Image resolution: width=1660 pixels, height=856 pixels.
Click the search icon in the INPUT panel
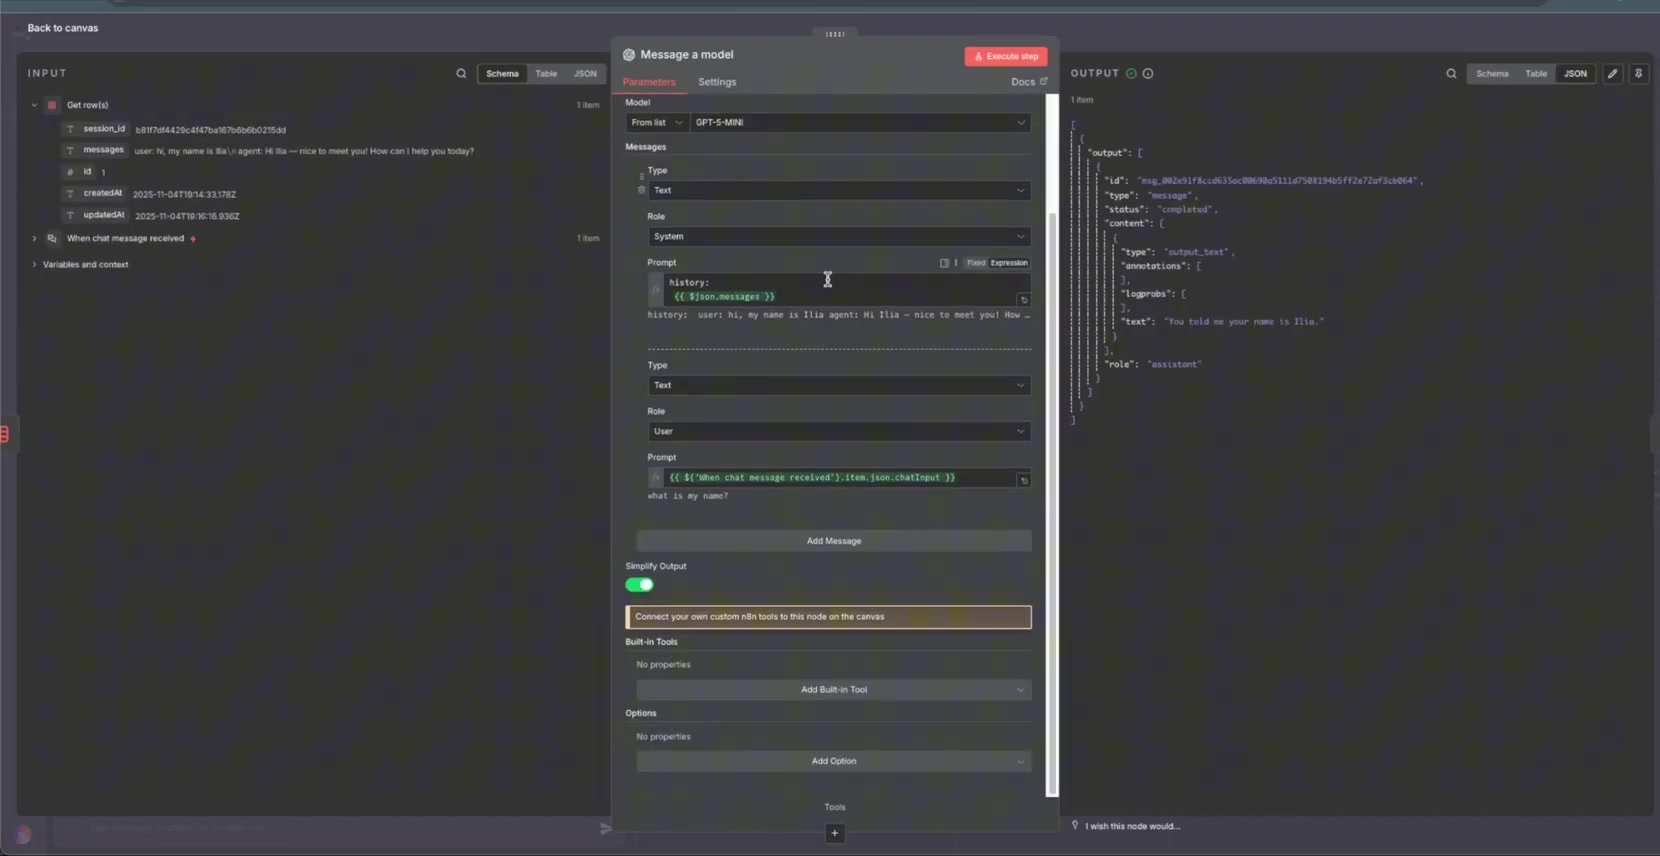[x=461, y=74]
